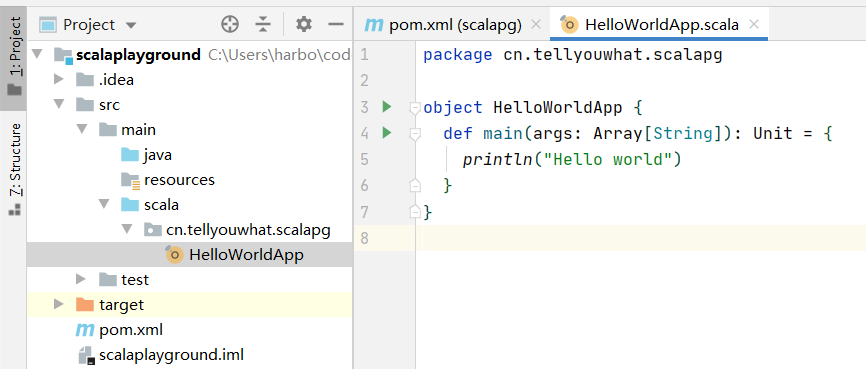Select the java source folder

(157, 155)
